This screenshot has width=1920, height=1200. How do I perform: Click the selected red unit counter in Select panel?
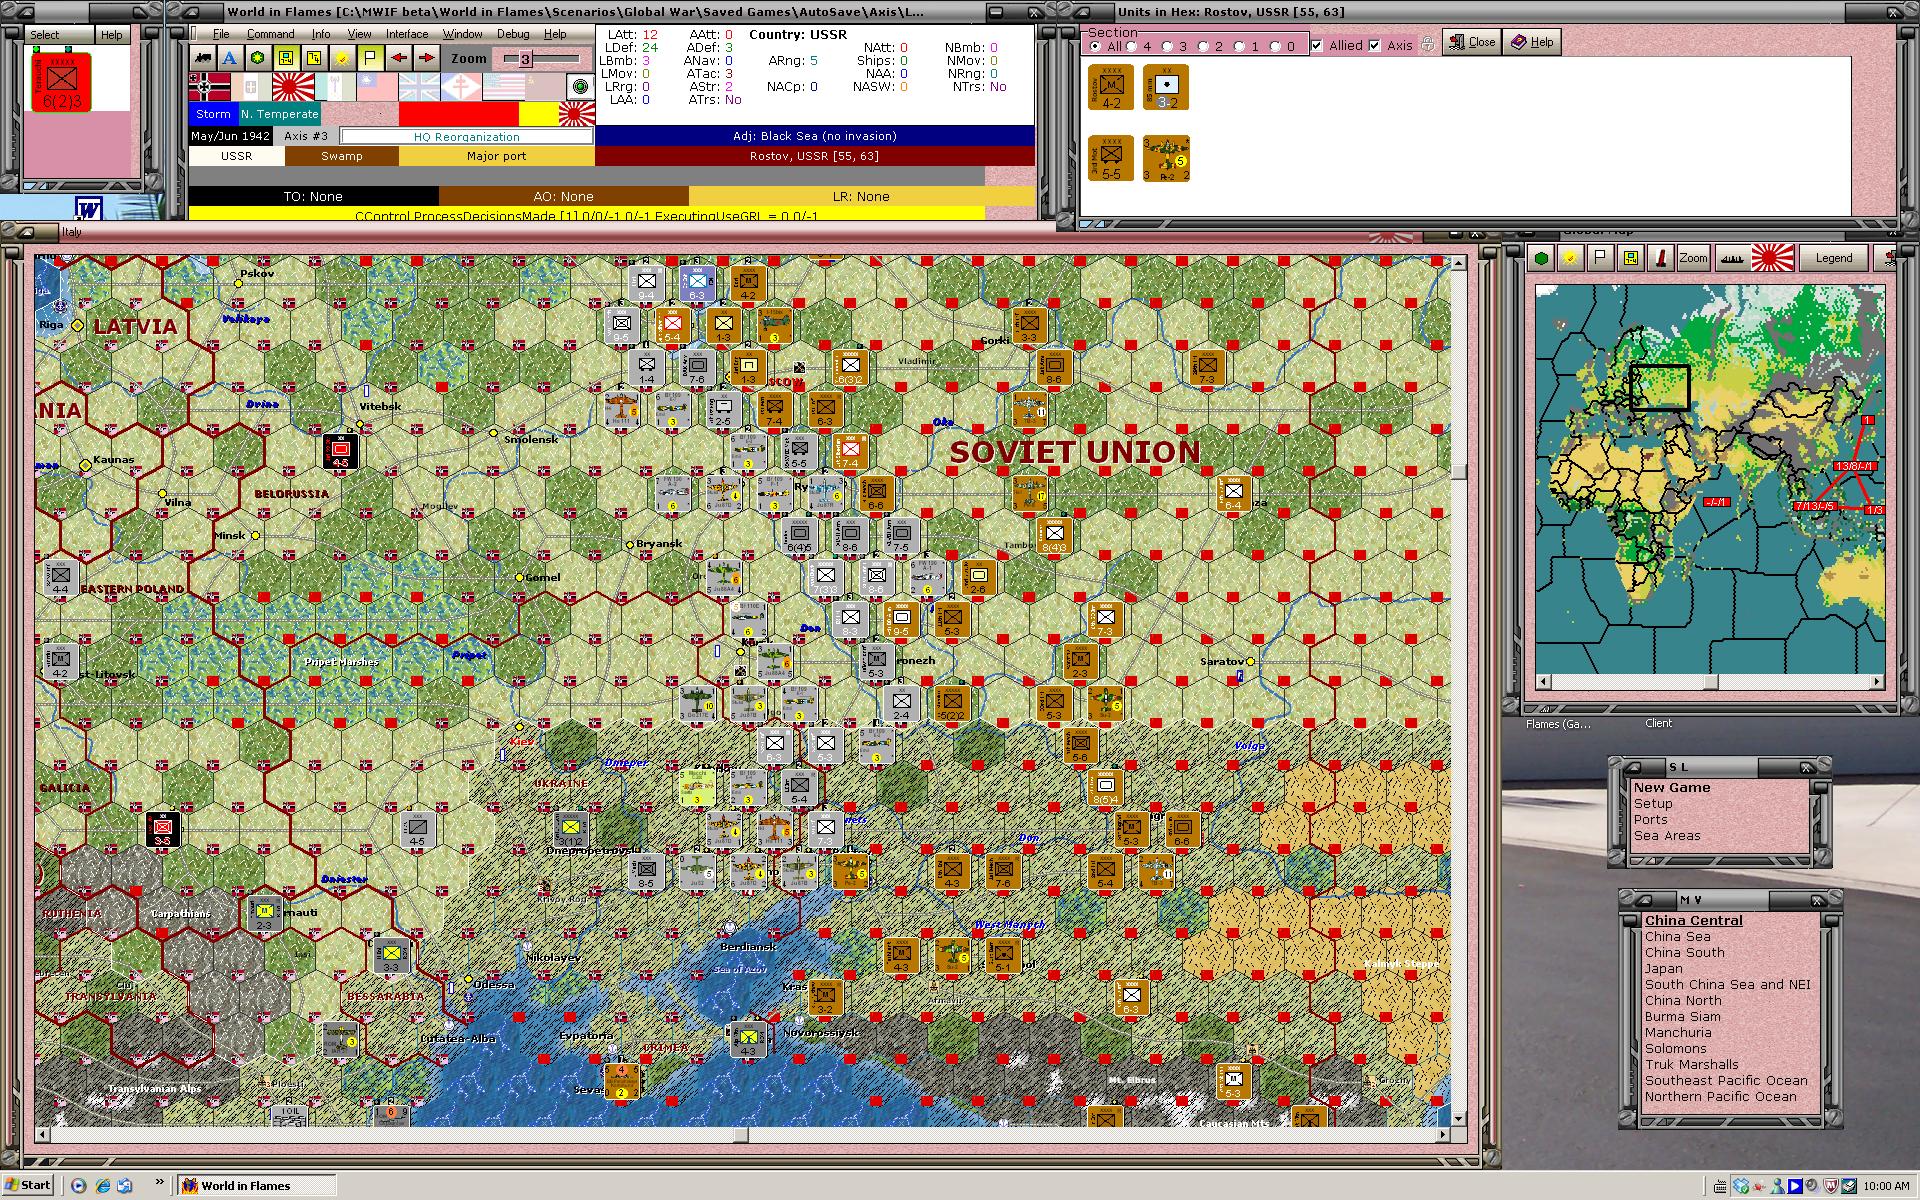(61, 81)
